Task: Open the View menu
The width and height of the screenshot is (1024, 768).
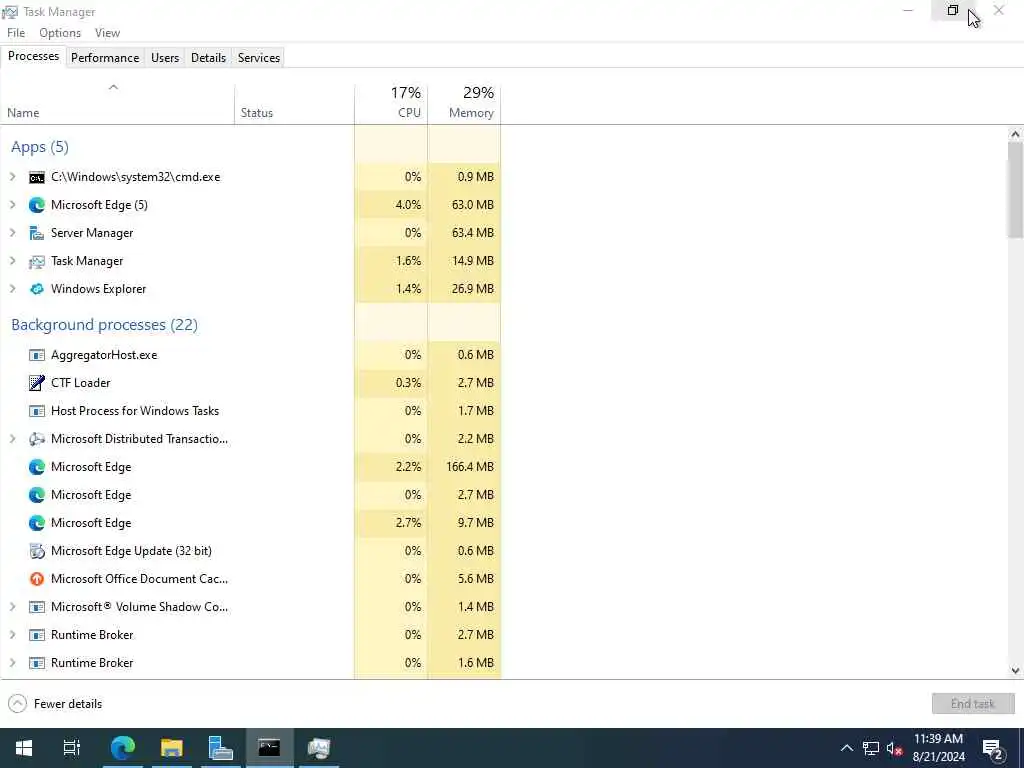Action: point(107,33)
